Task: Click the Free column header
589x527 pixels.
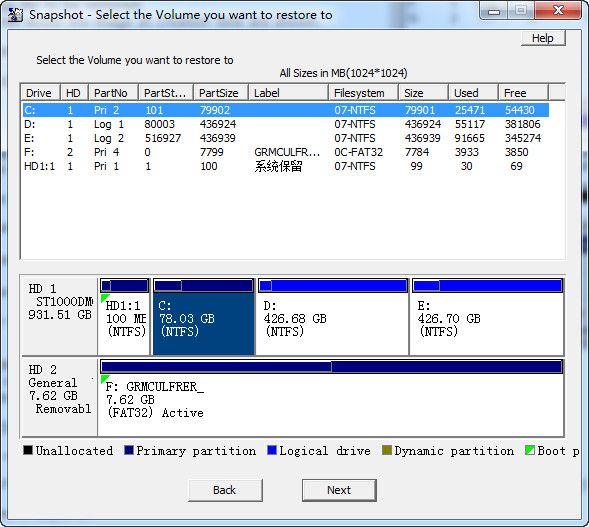Action: [523, 93]
